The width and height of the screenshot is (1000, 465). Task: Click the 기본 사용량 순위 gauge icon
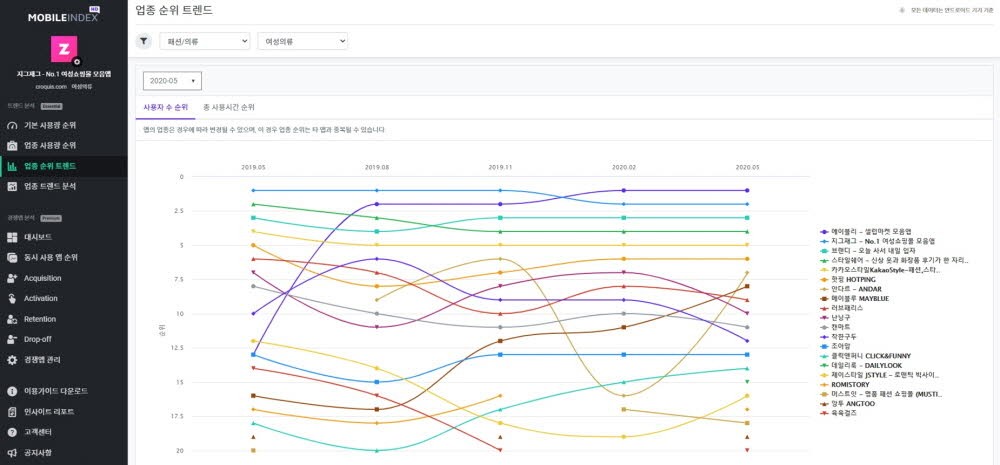coord(11,126)
